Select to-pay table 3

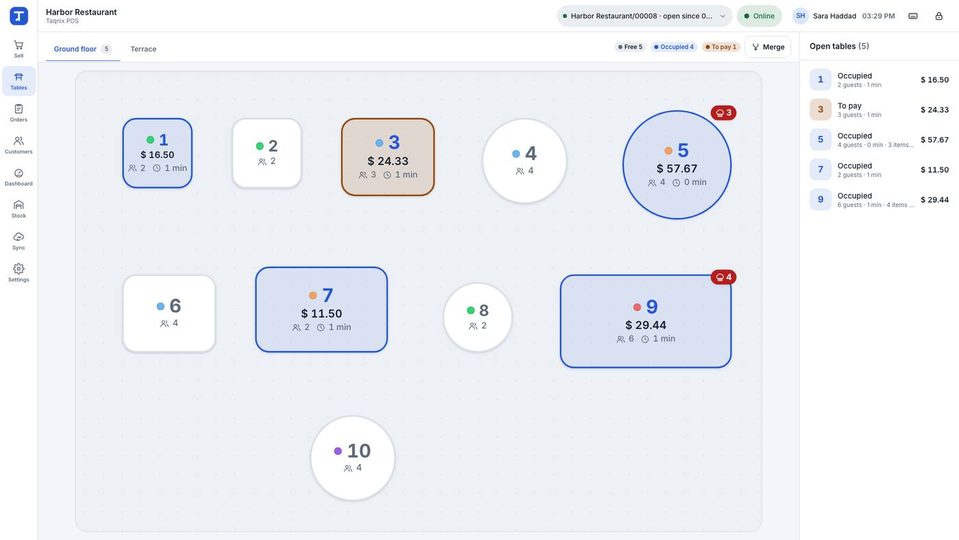388,157
